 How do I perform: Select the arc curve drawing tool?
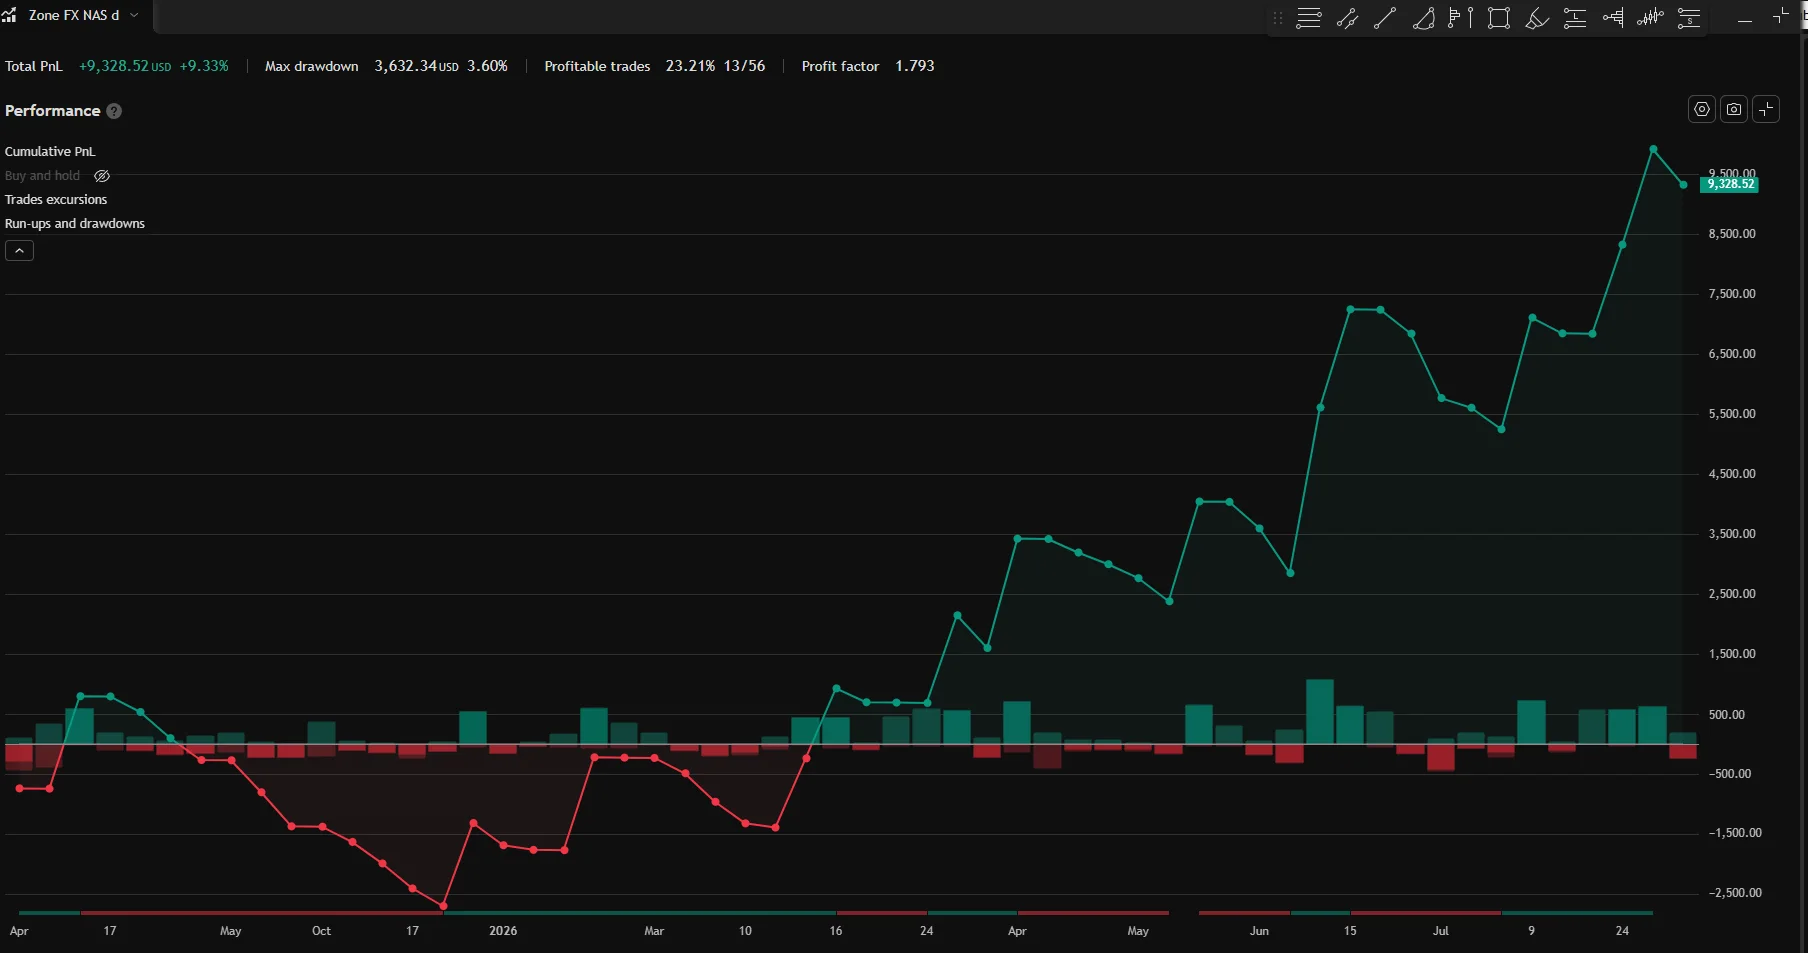point(1423,18)
